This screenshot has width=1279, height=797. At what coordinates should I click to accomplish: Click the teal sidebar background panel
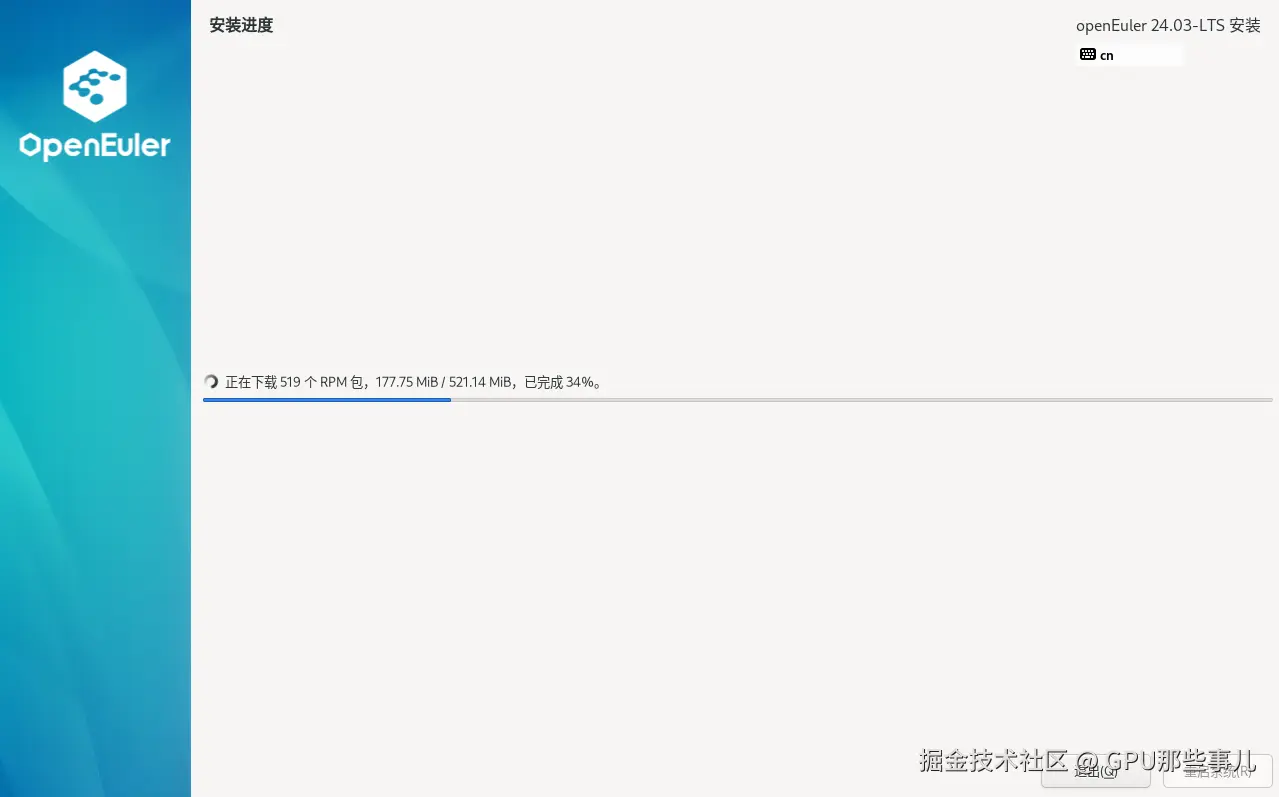click(x=94, y=450)
